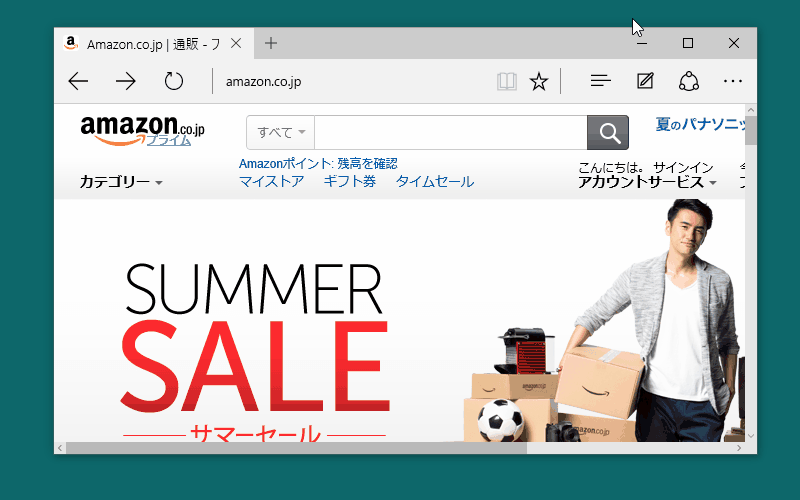Screen dimensions: 800x500
Task: Open a new tab with plus button
Action: click(x=271, y=43)
